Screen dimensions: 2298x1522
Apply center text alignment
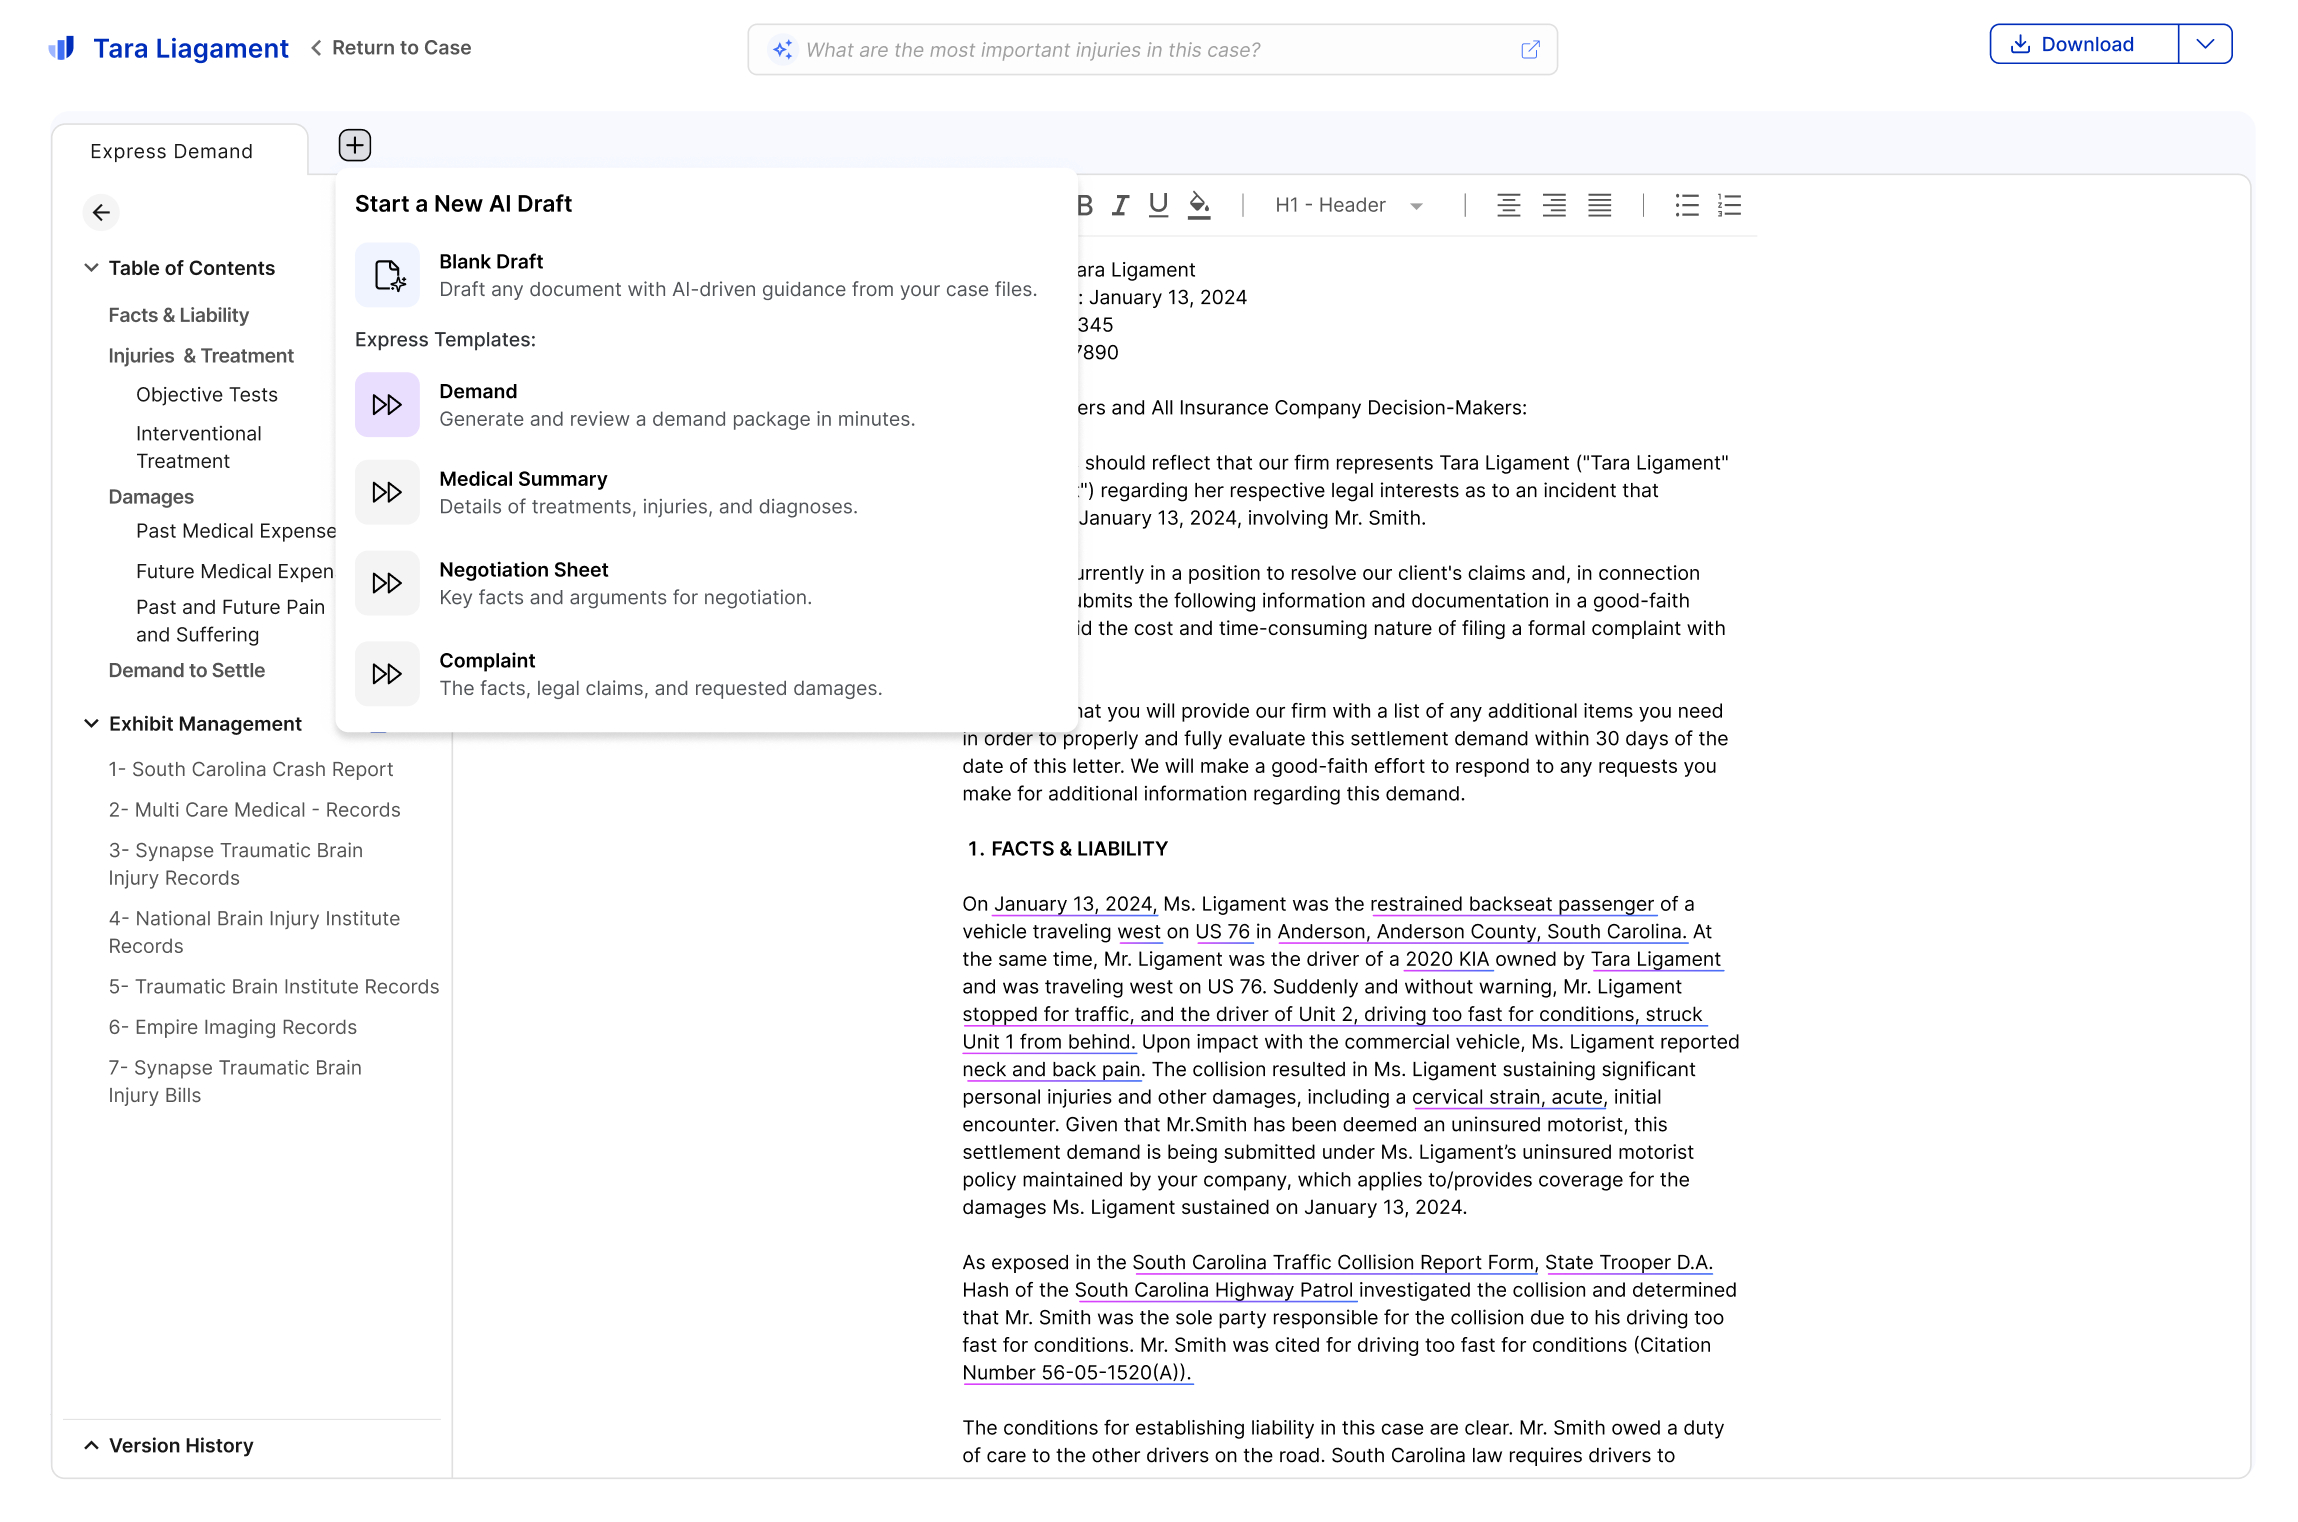point(1508,205)
